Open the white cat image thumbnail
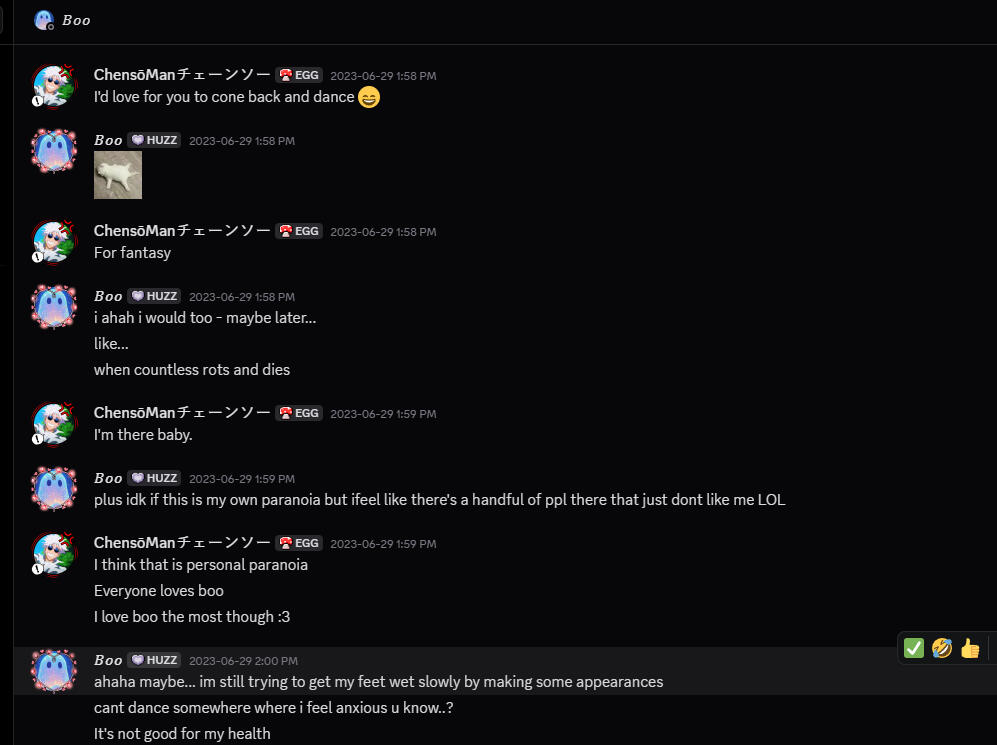The image size is (997, 745). tap(118, 175)
